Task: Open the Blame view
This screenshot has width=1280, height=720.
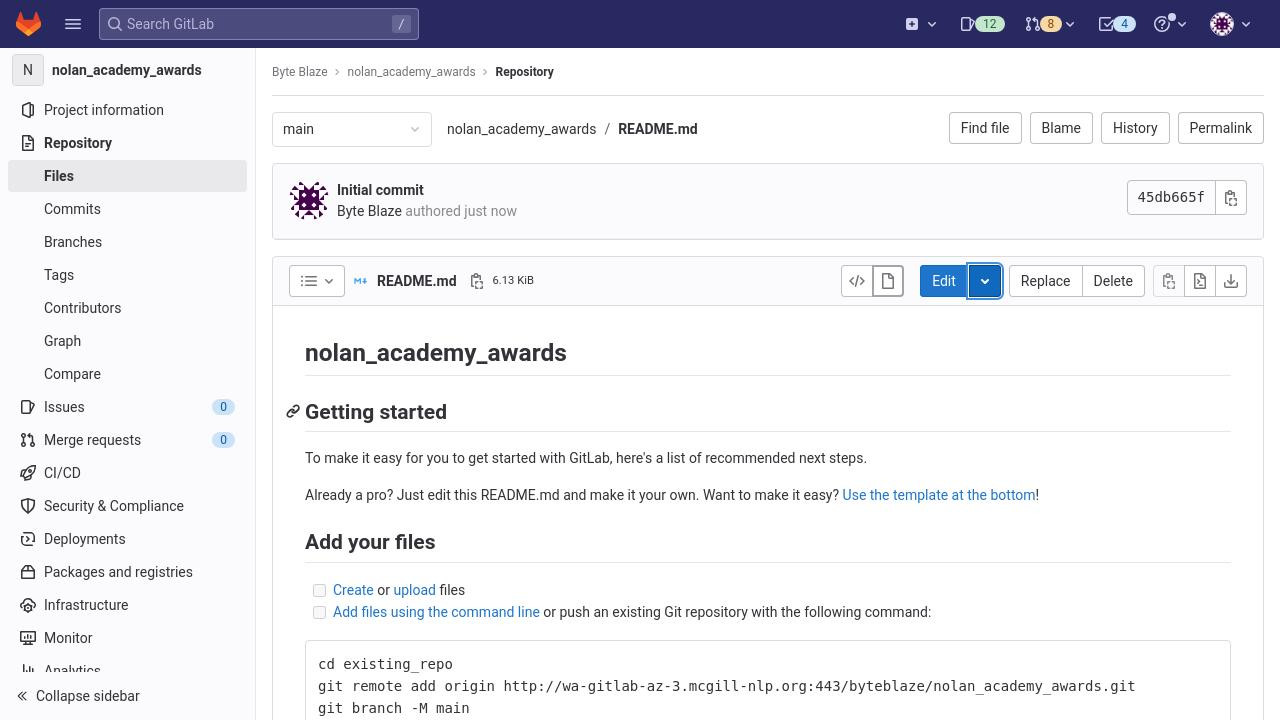Action: pos(1061,128)
